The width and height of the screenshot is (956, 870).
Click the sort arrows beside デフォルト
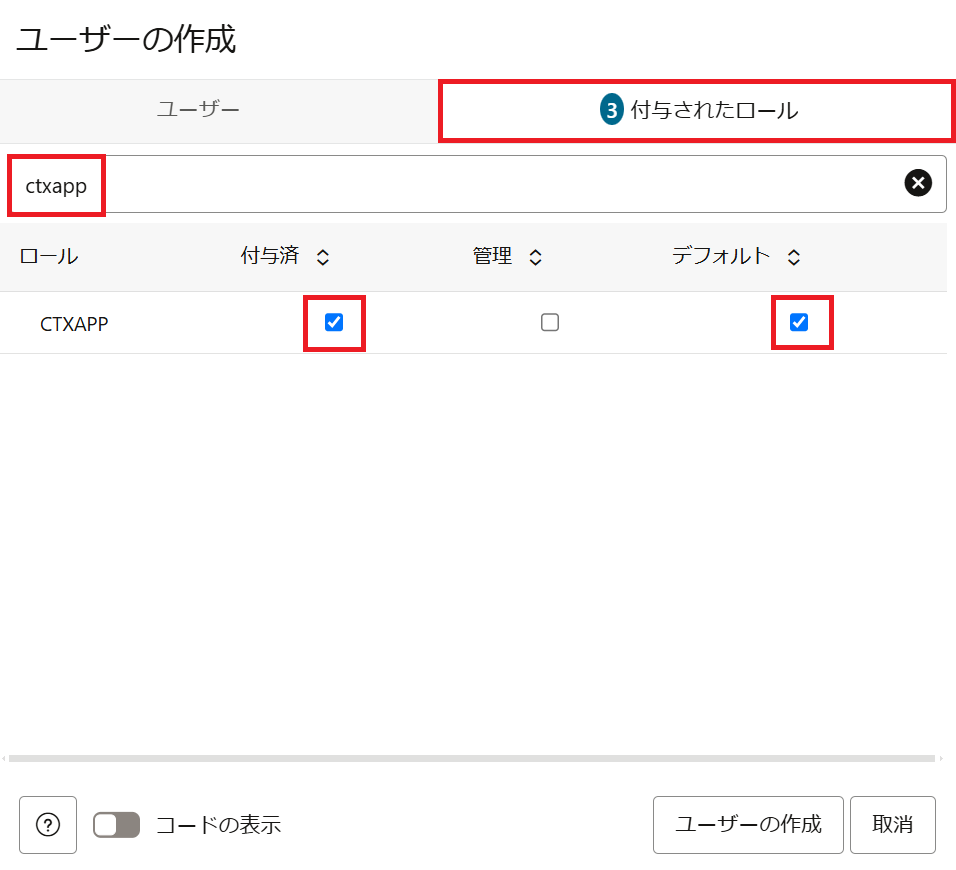click(x=793, y=258)
